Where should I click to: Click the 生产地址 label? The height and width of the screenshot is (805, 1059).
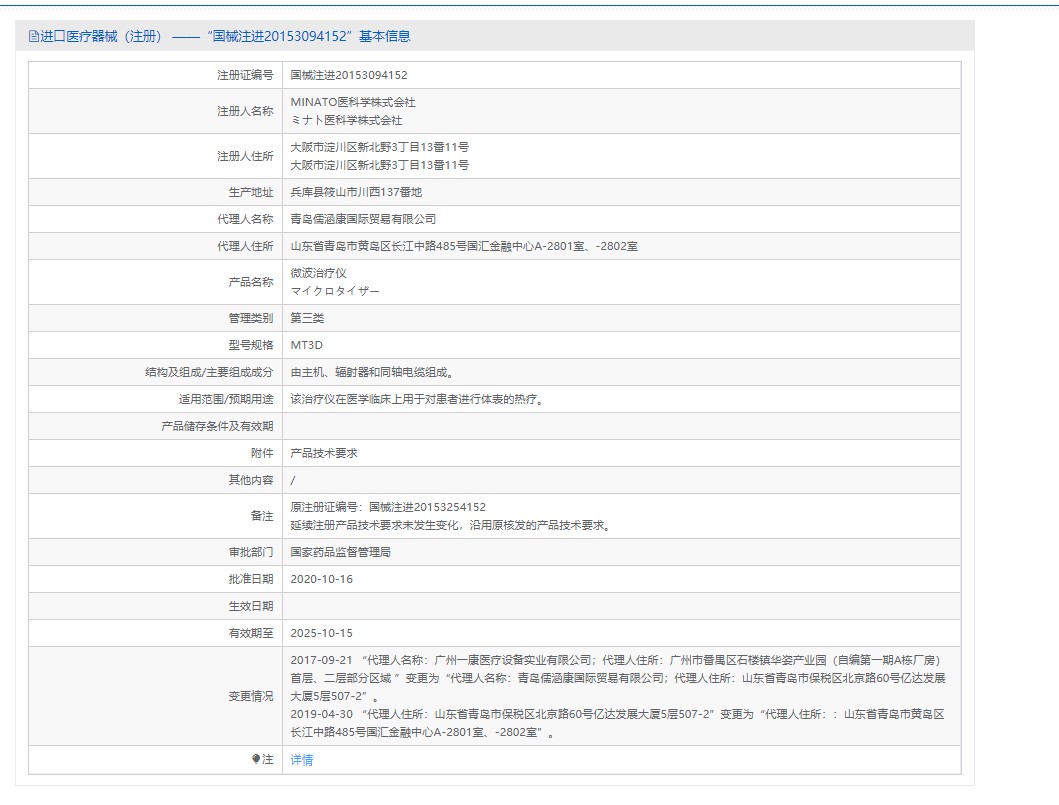[x=251, y=192]
